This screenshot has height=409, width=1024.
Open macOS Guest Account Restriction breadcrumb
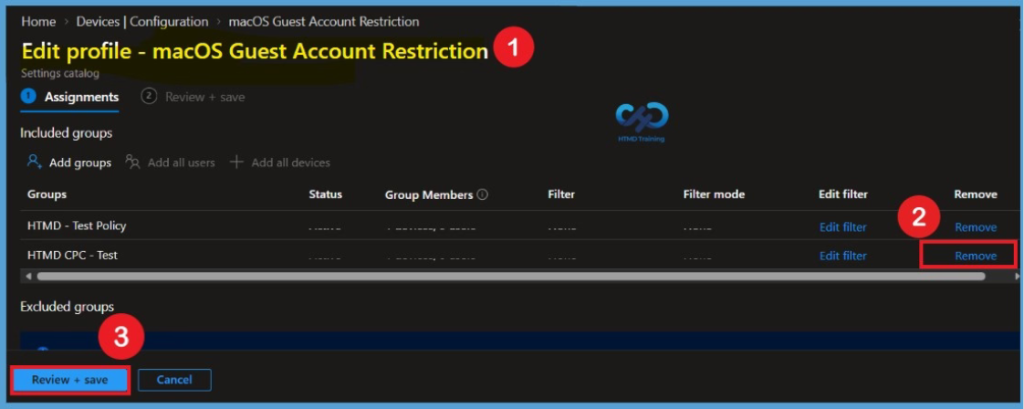pos(324,22)
